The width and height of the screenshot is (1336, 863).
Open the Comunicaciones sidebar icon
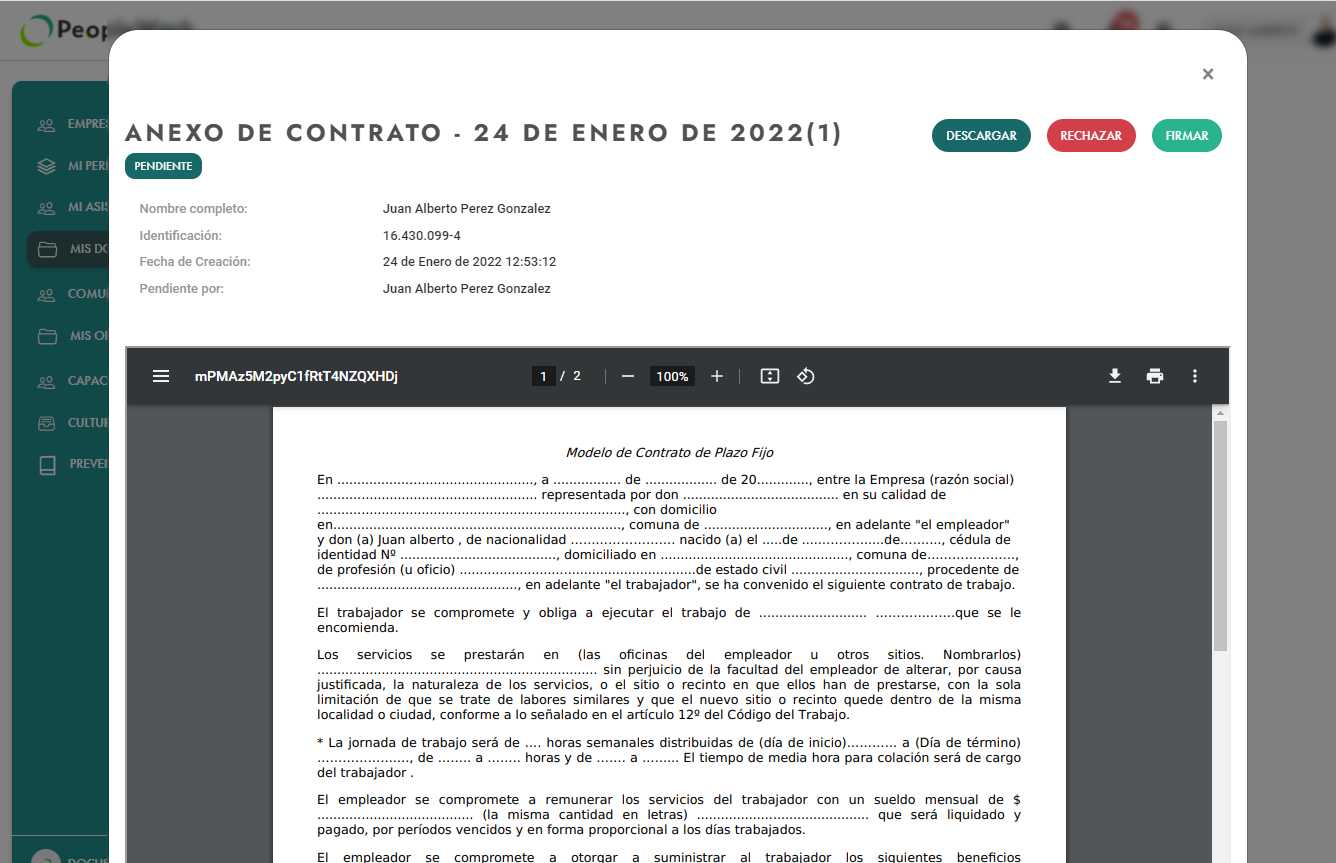coord(46,295)
